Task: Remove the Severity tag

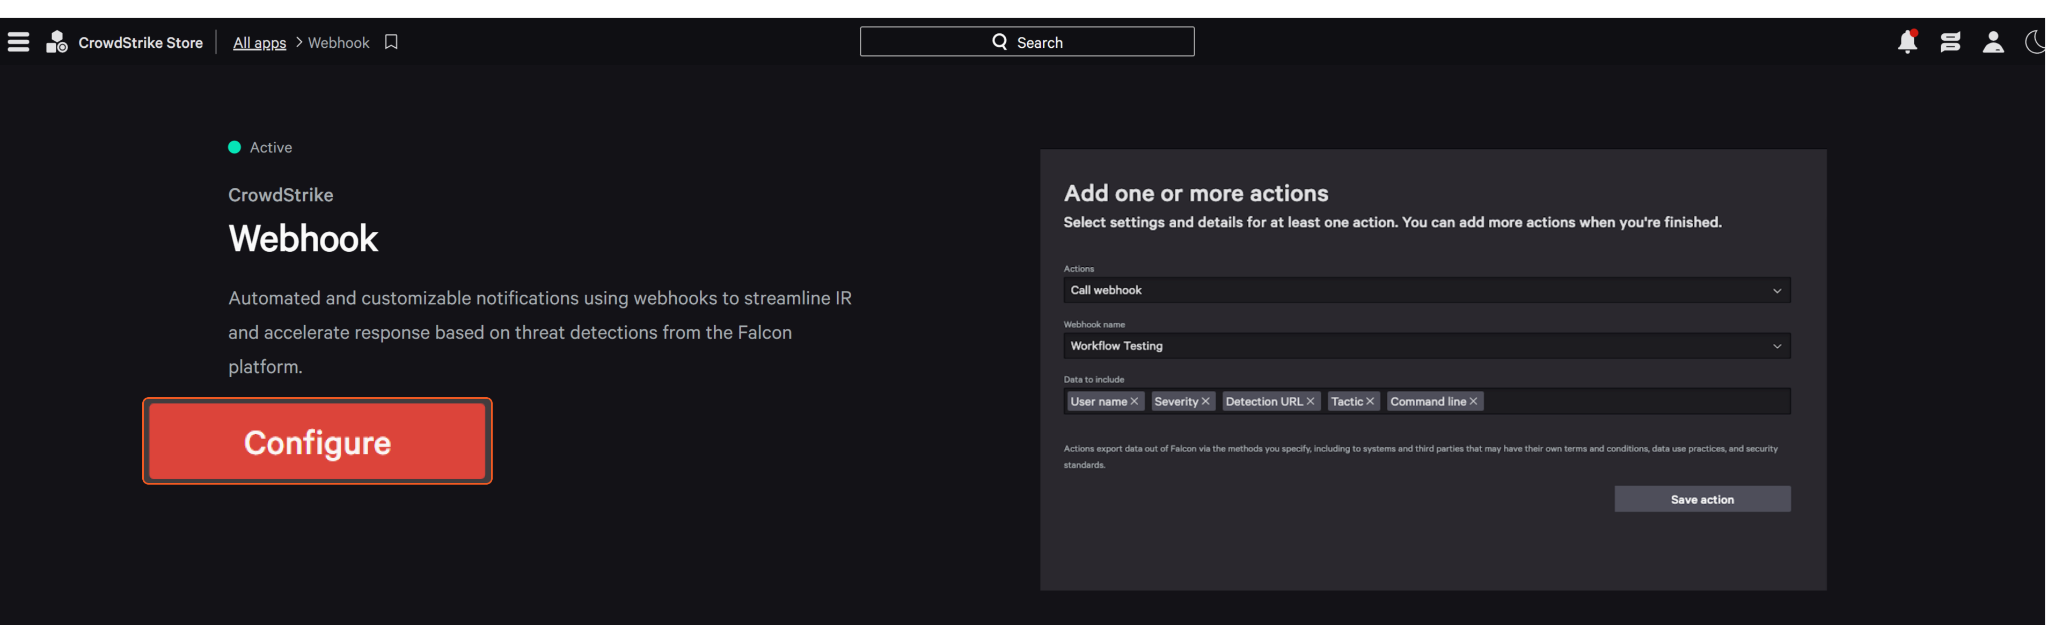Action: (1206, 402)
